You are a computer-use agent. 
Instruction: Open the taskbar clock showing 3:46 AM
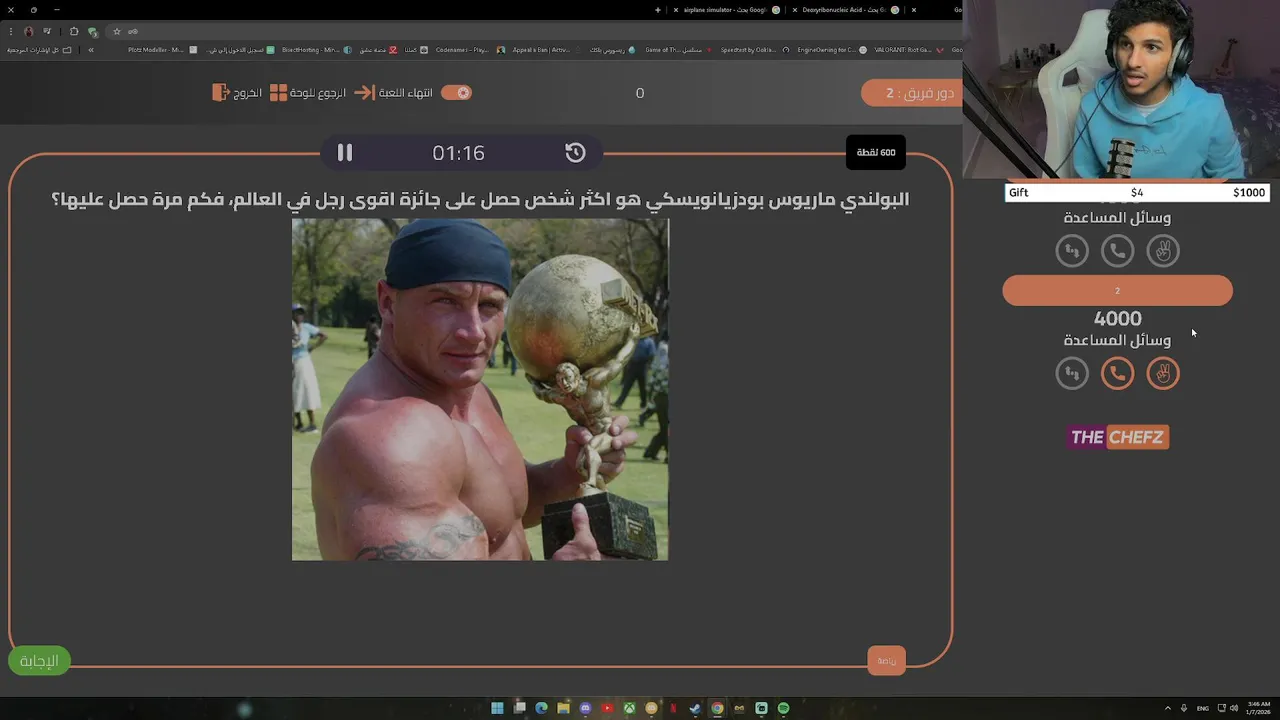click(x=1259, y=708)
